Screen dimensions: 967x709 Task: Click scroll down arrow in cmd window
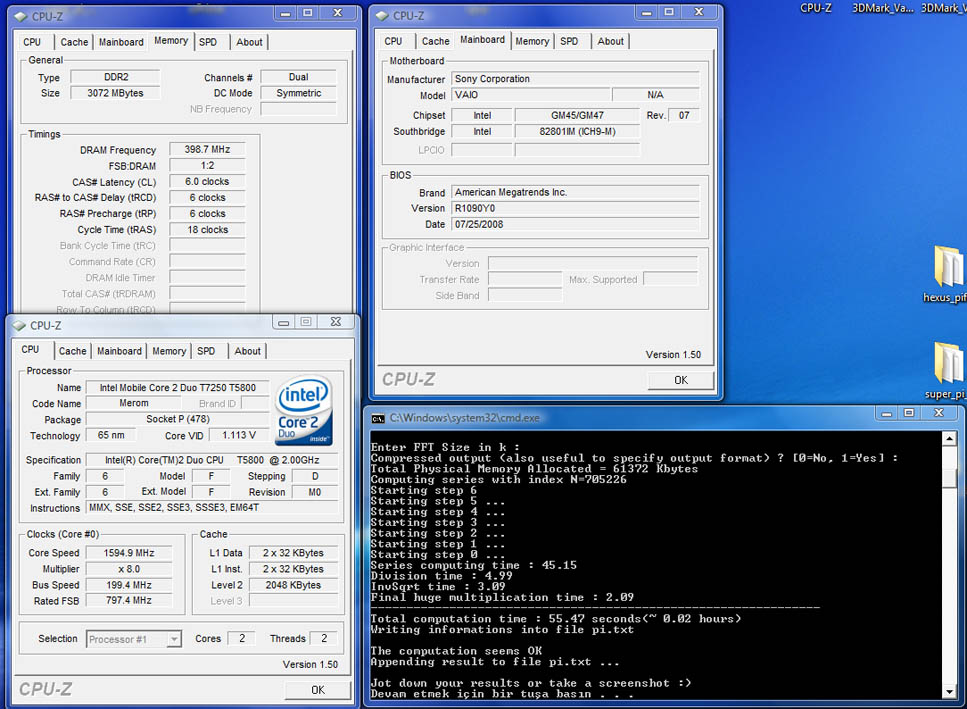(x=949, y=692)
